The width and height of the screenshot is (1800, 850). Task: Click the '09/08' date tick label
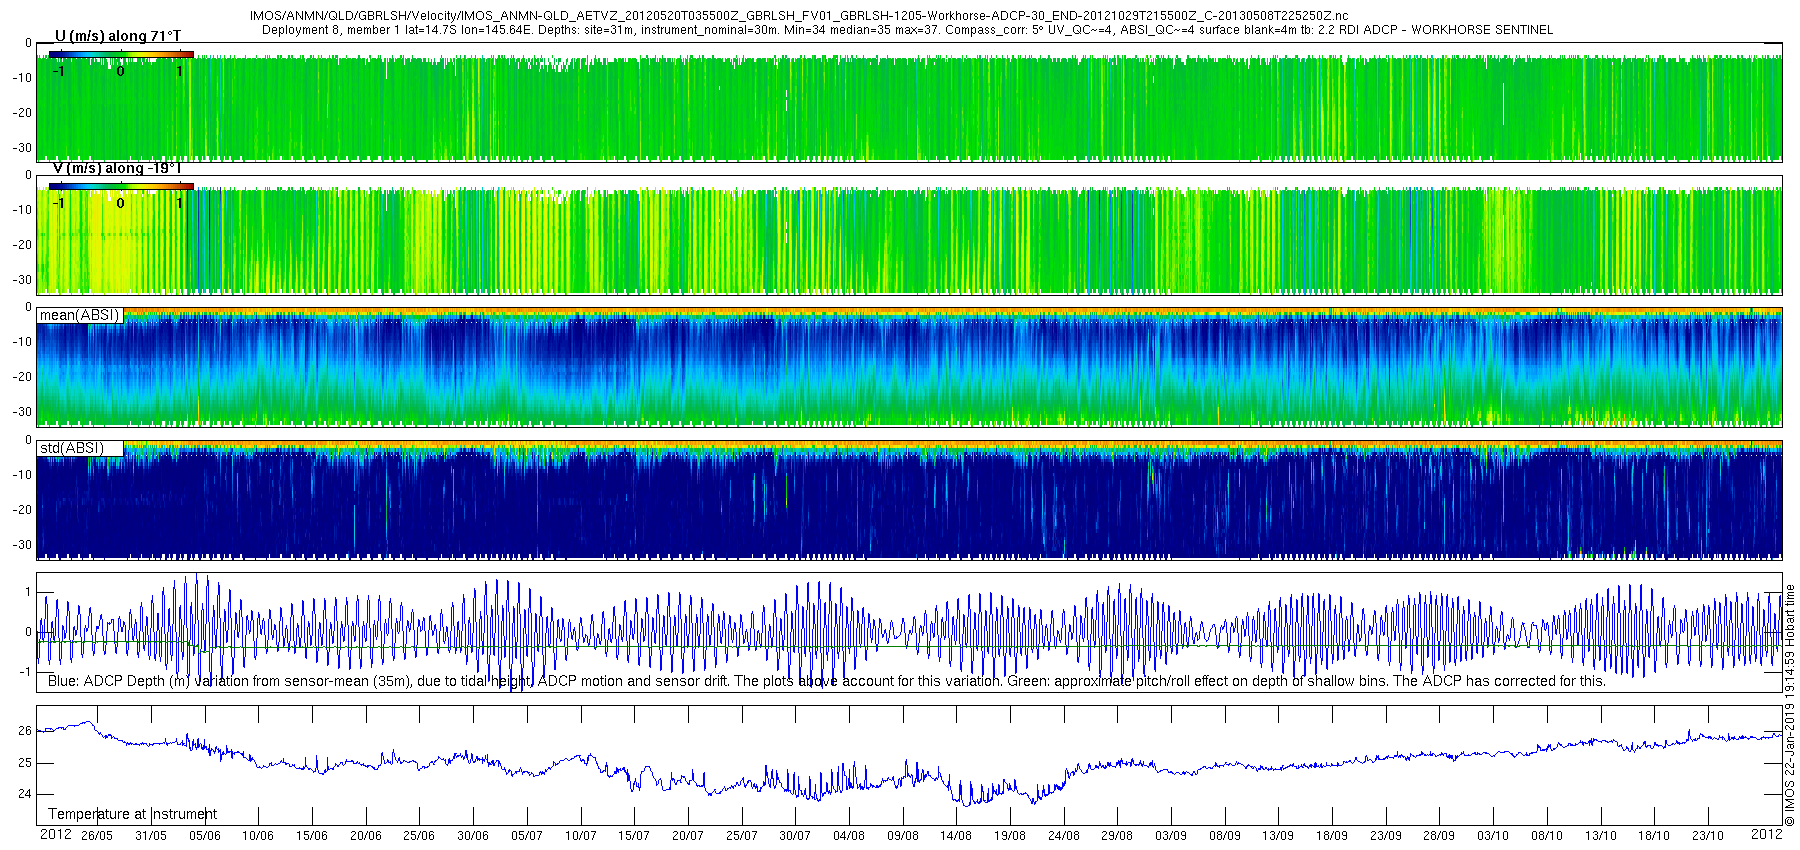click(x=903, y=836)
